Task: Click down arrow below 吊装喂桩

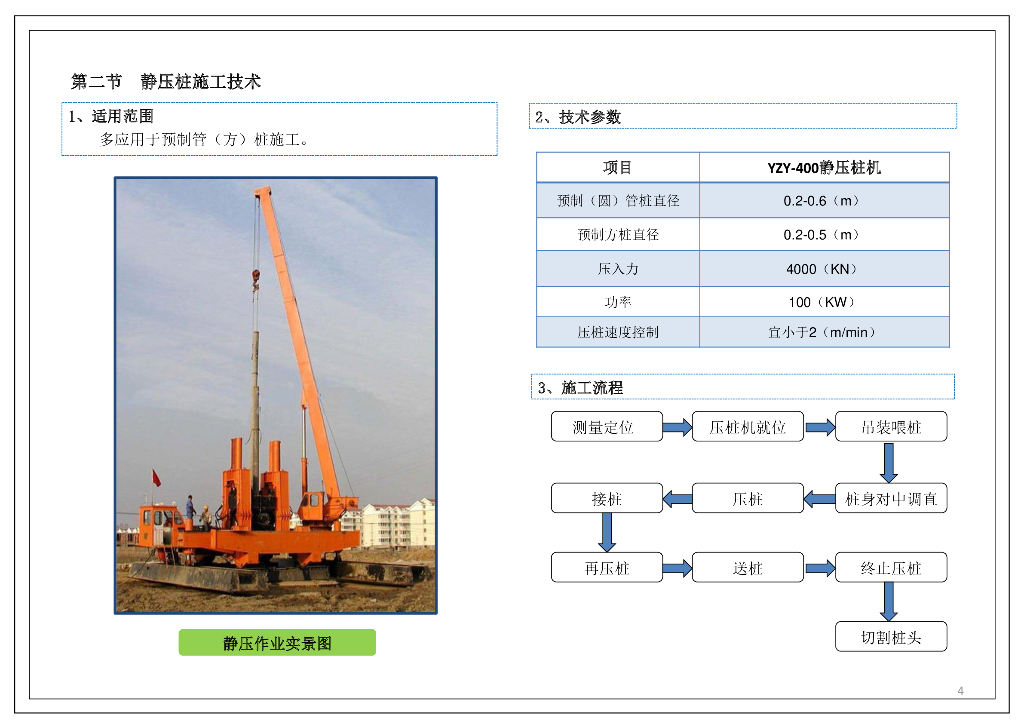Action: tap(889, 463)
